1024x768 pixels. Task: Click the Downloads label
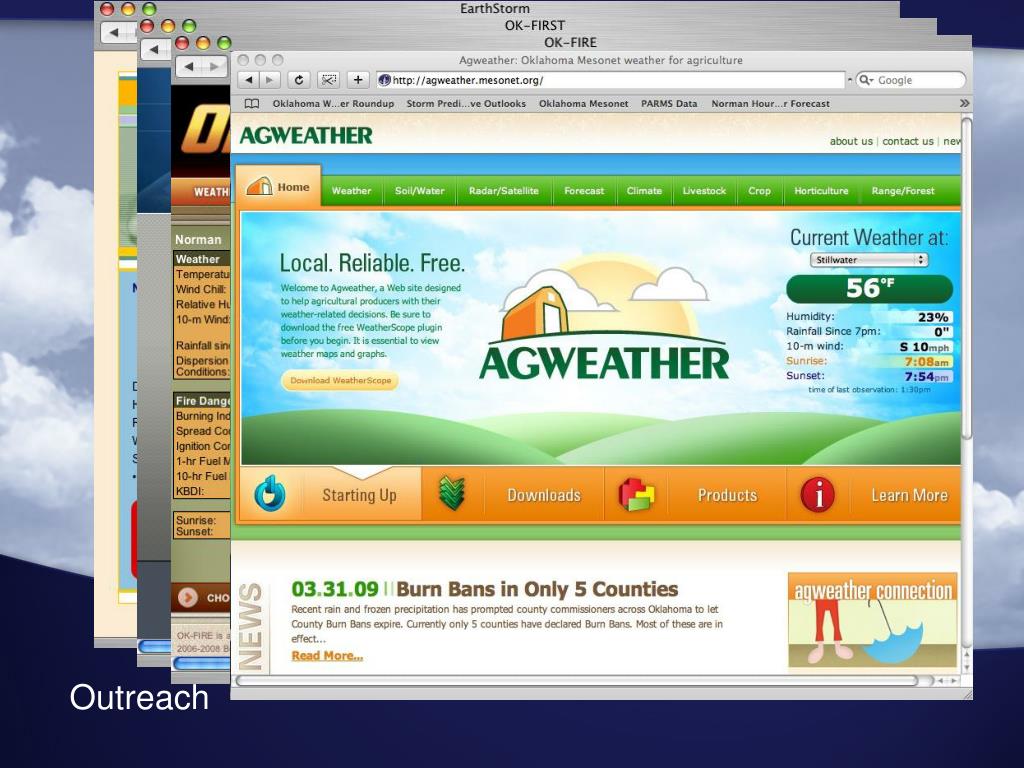tap(544, 495)
